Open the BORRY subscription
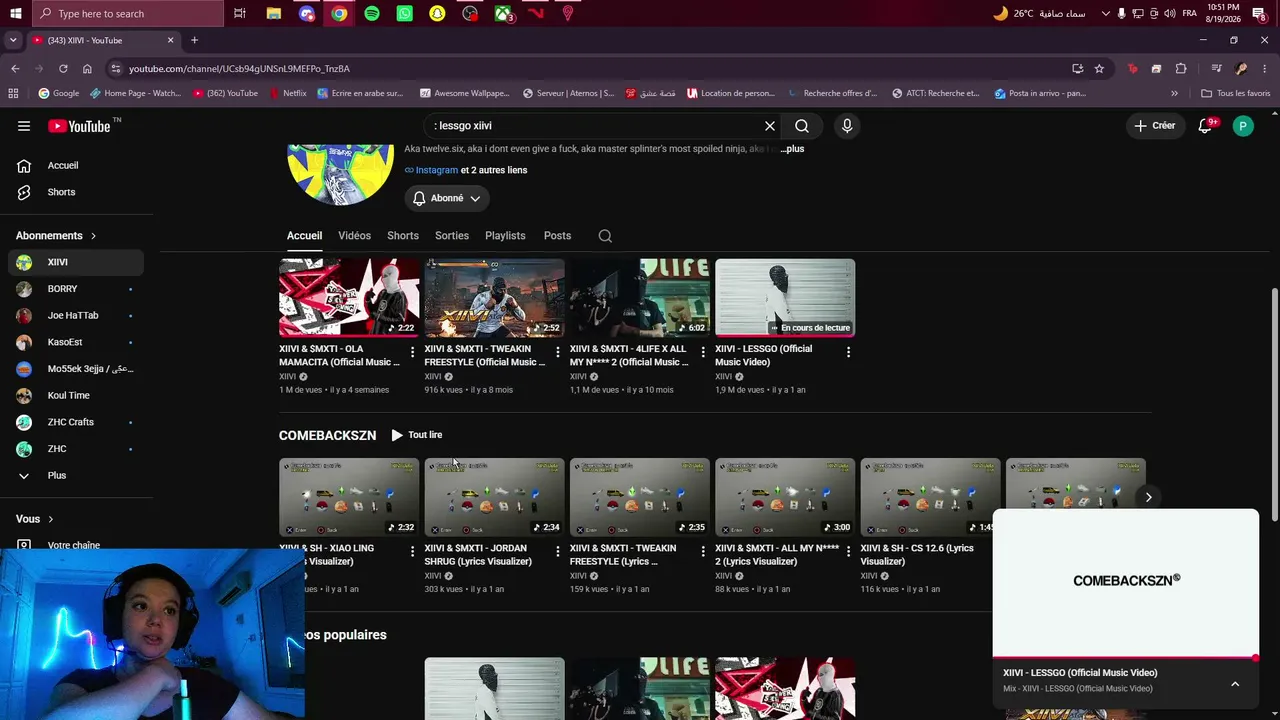 click(76, 289)
